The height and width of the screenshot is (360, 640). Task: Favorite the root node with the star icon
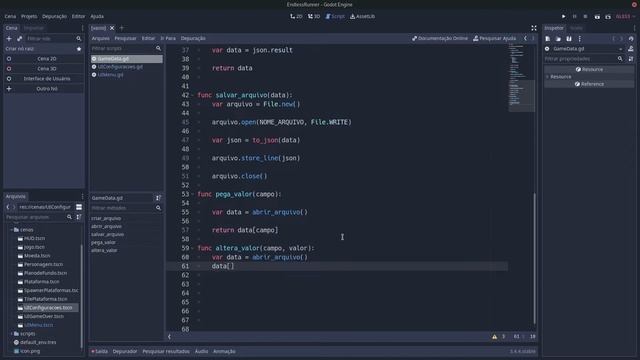click(x=79, y=49)
